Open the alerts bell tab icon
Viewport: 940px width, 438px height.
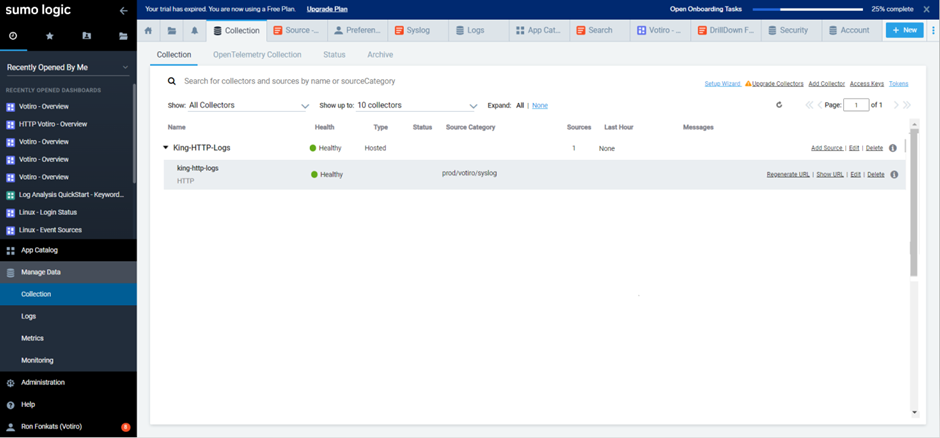(x=195, y=31)
